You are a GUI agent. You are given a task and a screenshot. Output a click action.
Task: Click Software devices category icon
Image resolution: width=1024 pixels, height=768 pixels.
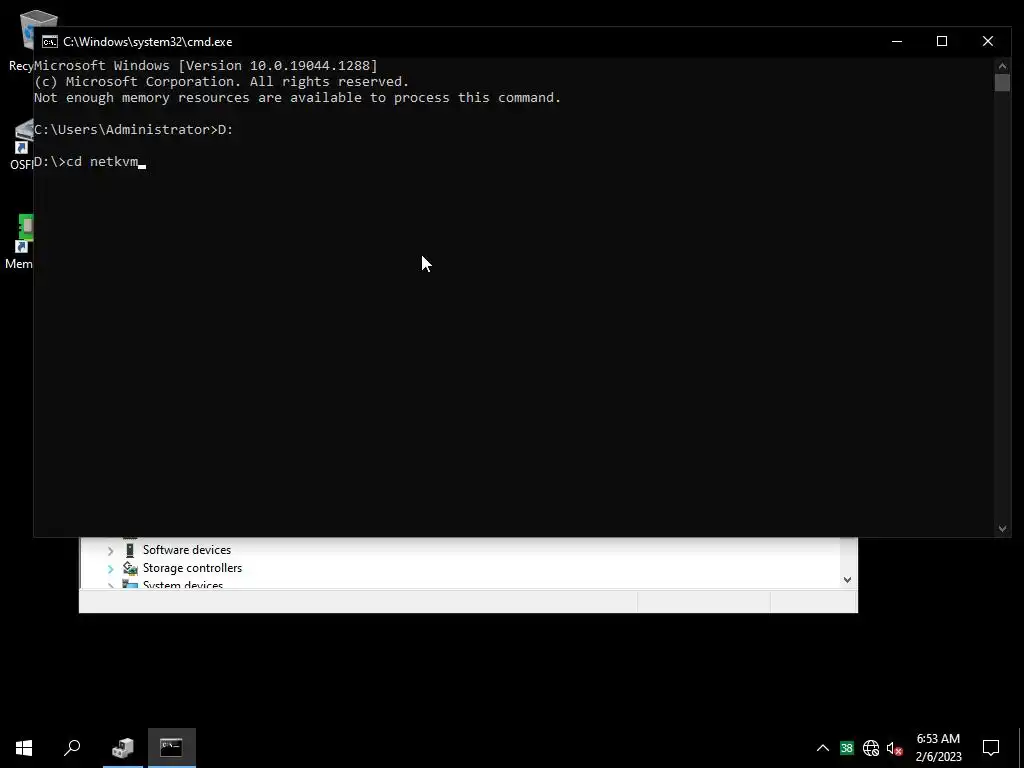[130, 550]
